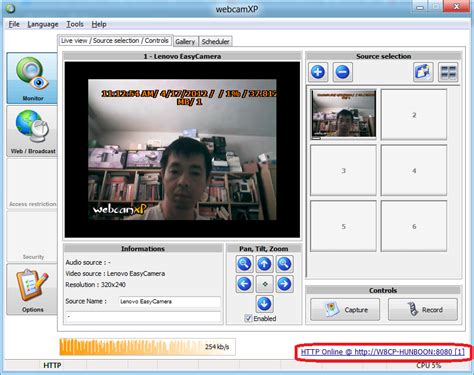
Task: Add a source with the plus icon
Action: (318, 72)
